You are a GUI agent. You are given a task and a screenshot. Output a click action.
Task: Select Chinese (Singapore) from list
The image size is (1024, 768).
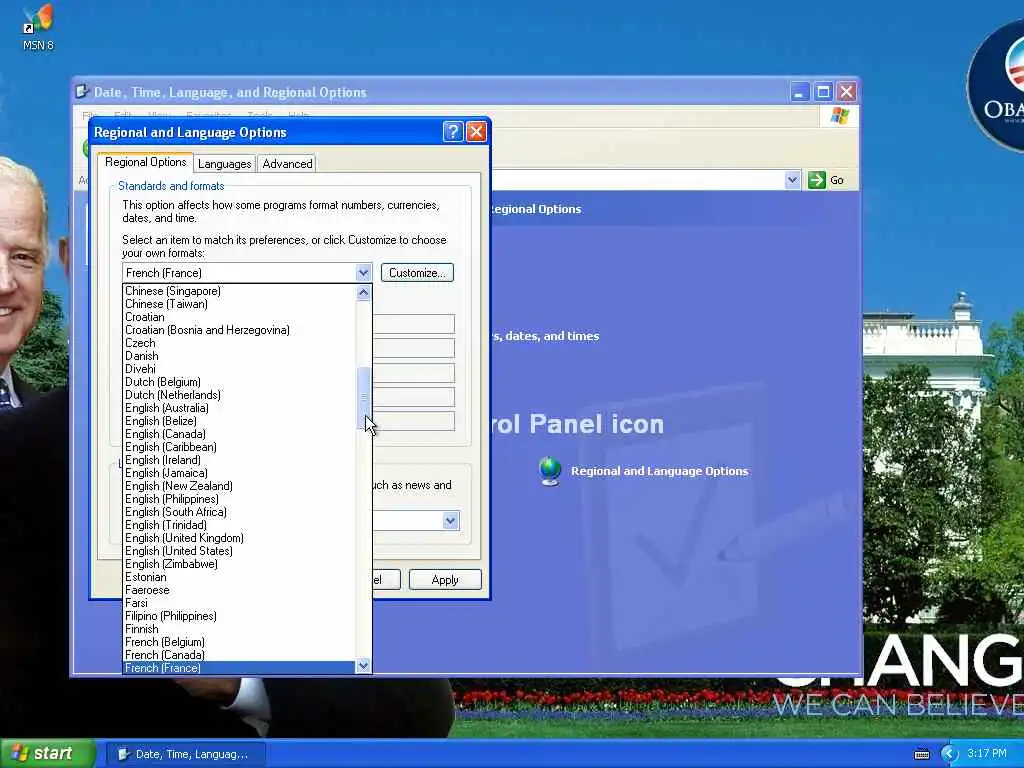pyautogui.click(x=239, y=291)
